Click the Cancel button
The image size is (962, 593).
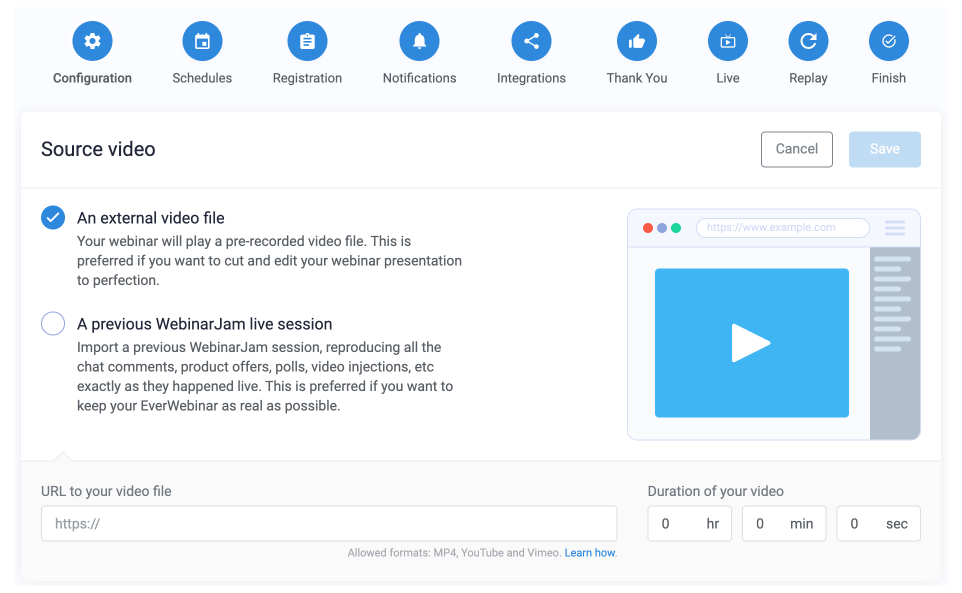(796, 149)
